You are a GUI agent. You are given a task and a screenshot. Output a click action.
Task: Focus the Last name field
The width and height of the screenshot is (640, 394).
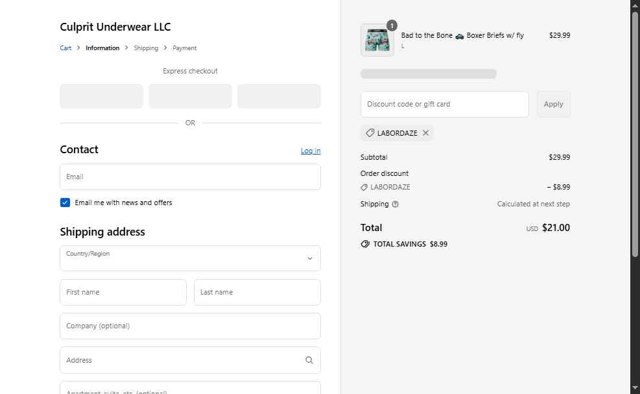pyautogui.click(x=258, y=292)
